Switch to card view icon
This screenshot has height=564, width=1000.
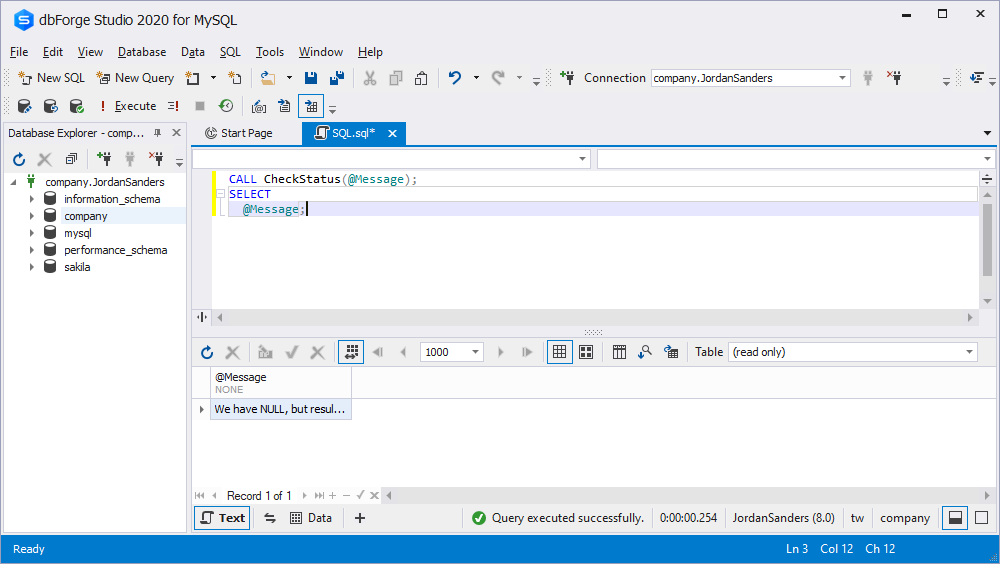click(586, 352)
